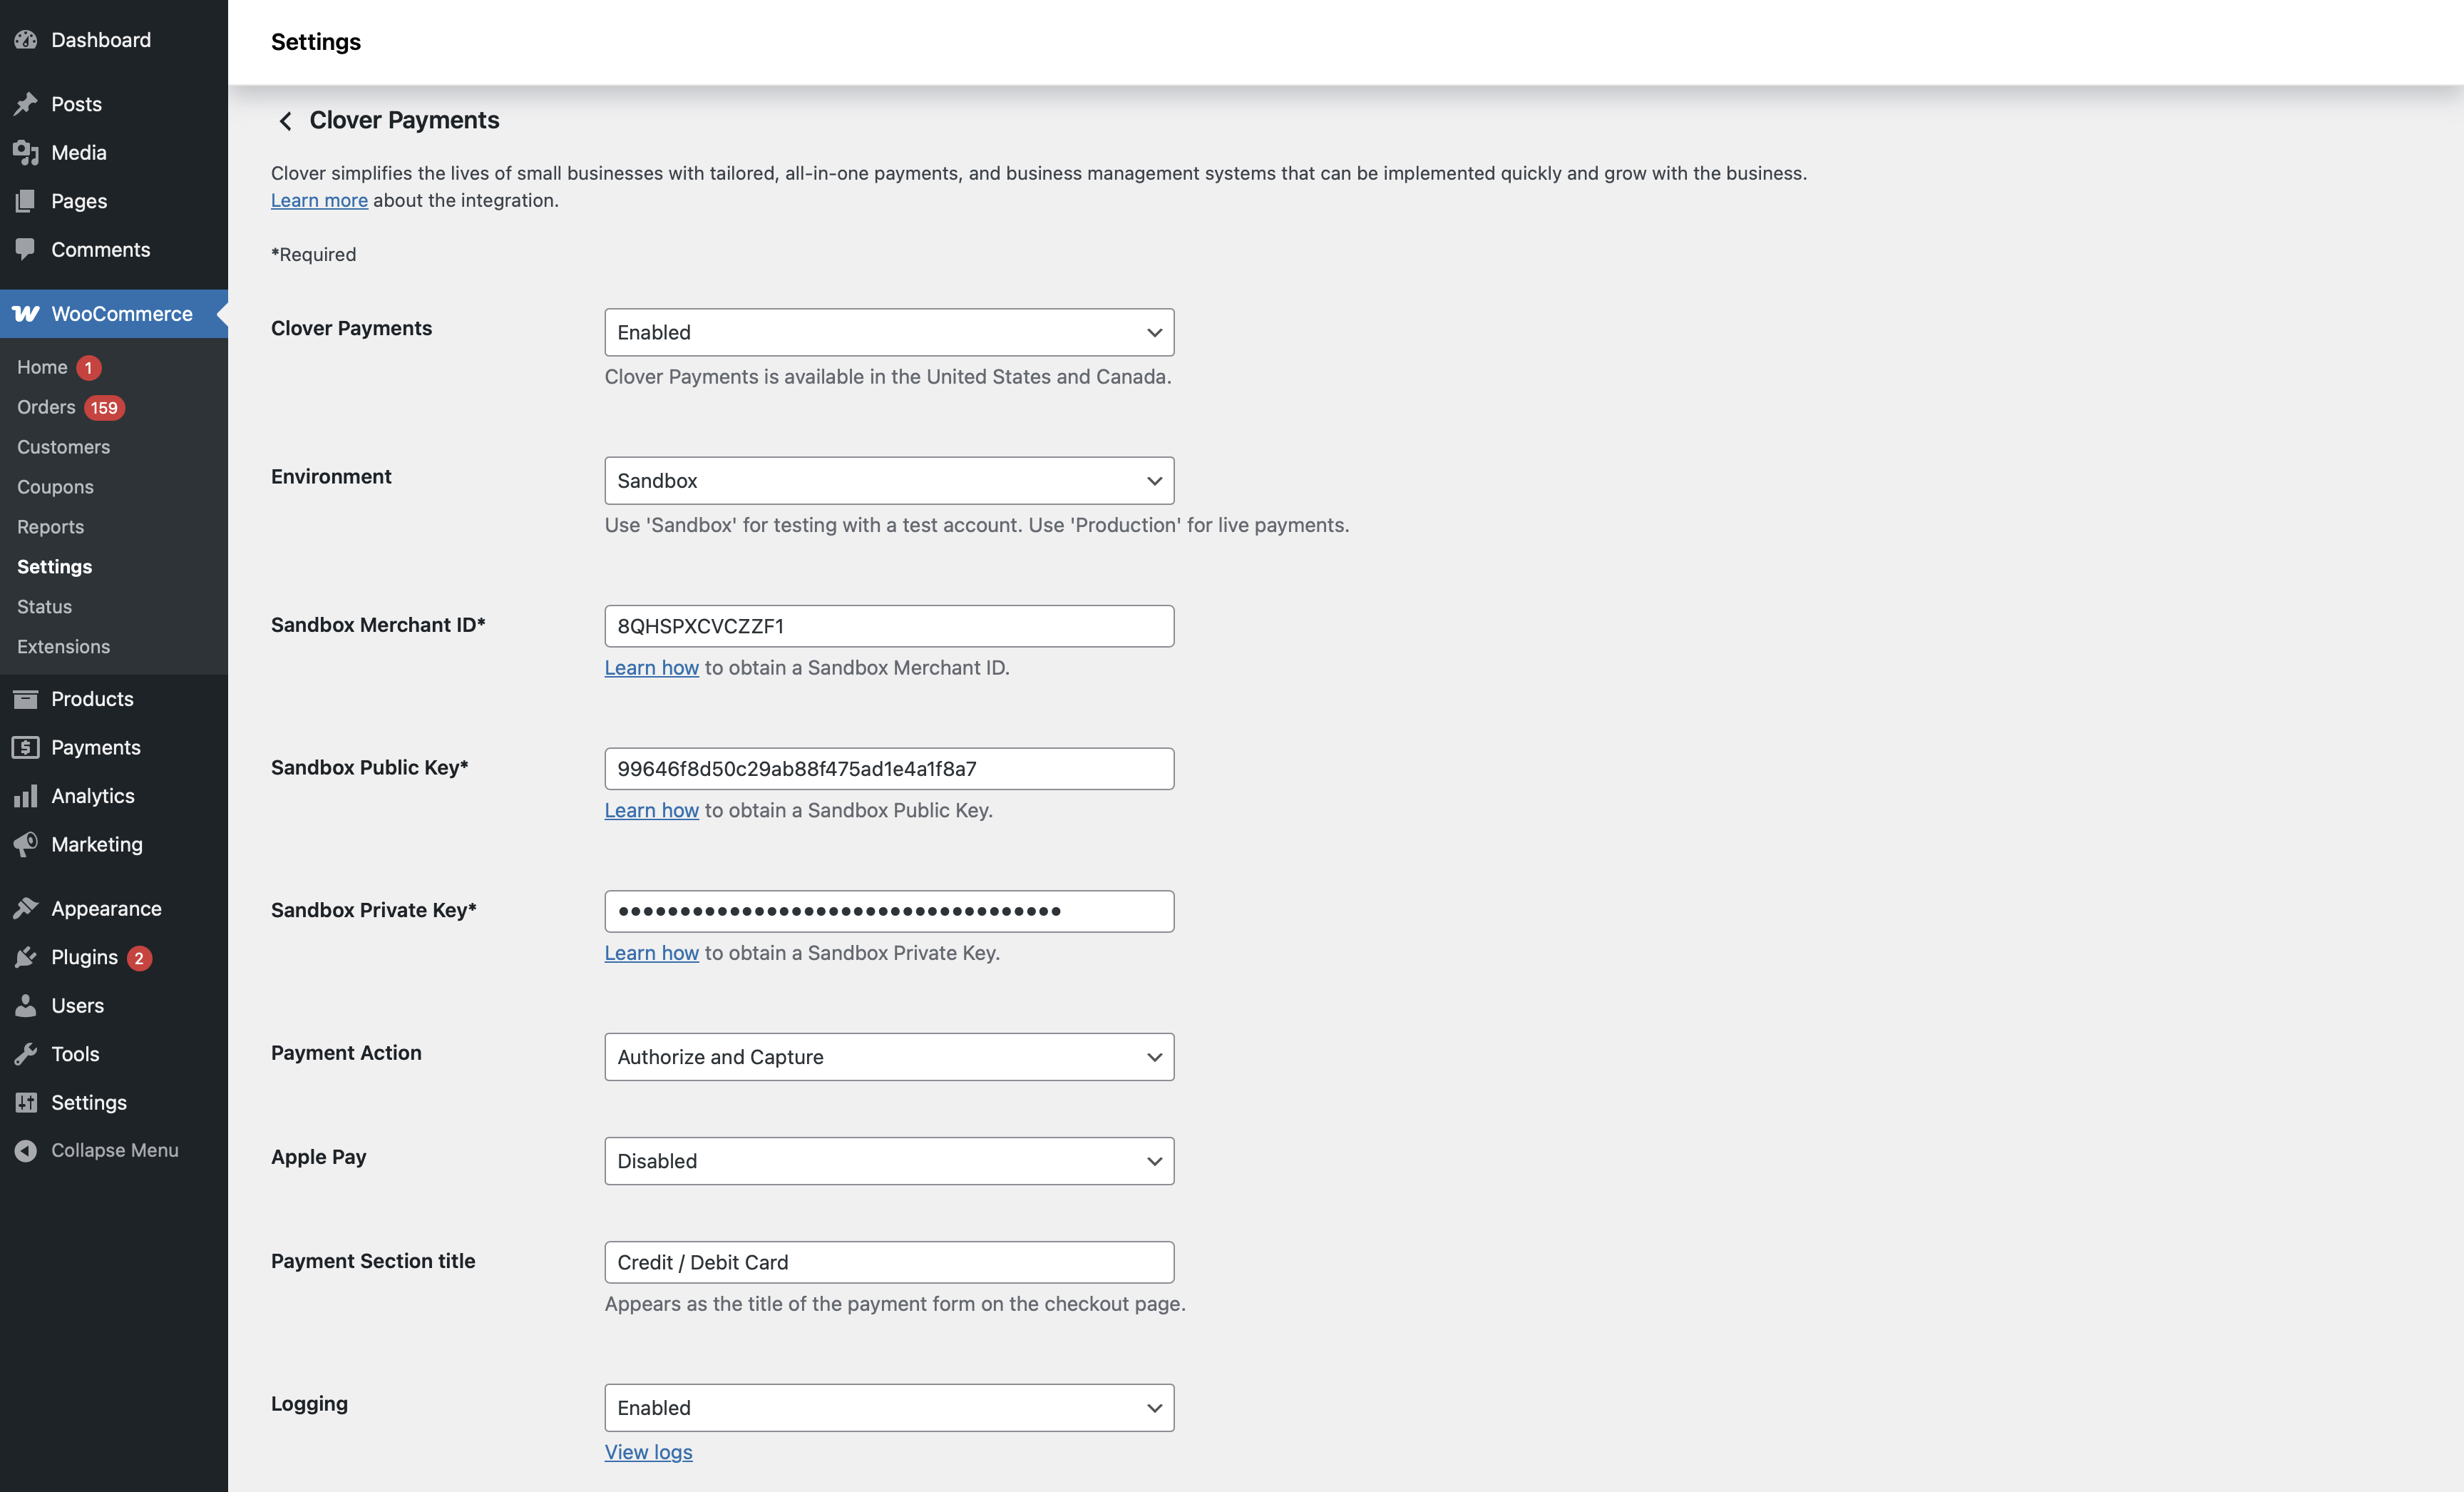
Task: Open Analytics via the bar chart icon
Action: [26, 795]
